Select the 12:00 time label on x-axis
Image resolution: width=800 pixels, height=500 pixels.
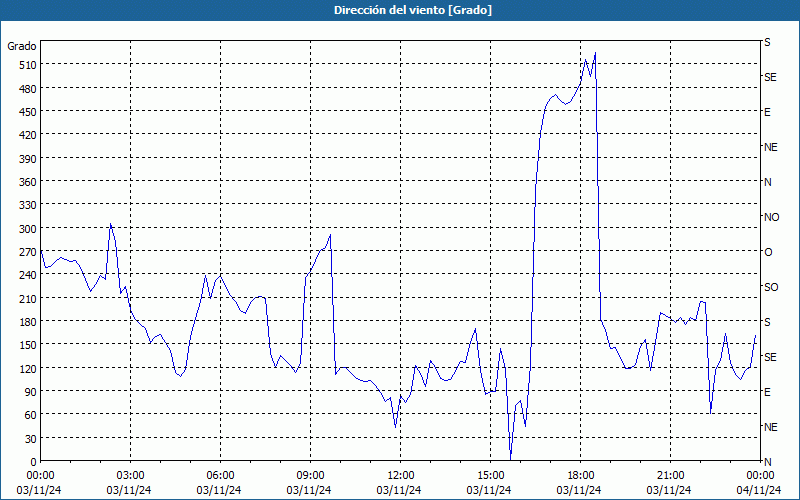point(401,476)
